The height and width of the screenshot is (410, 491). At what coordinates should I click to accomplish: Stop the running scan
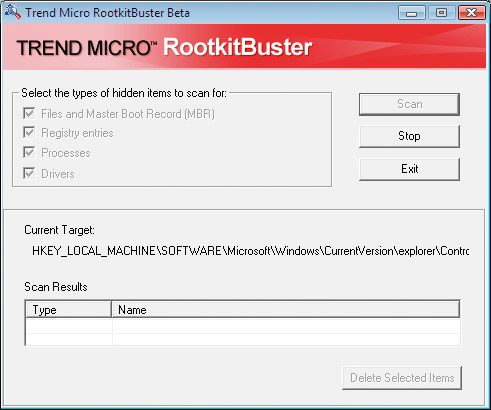click(409, 136)
